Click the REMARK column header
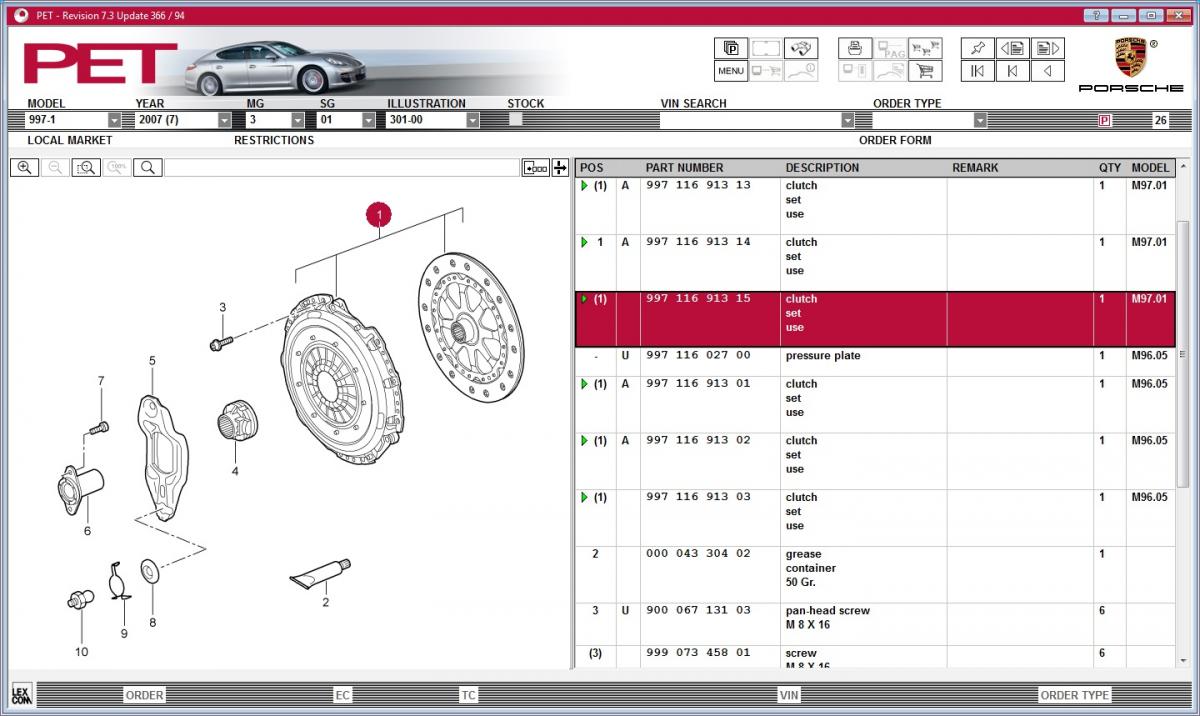1200x716 pixels. [975, 168]
